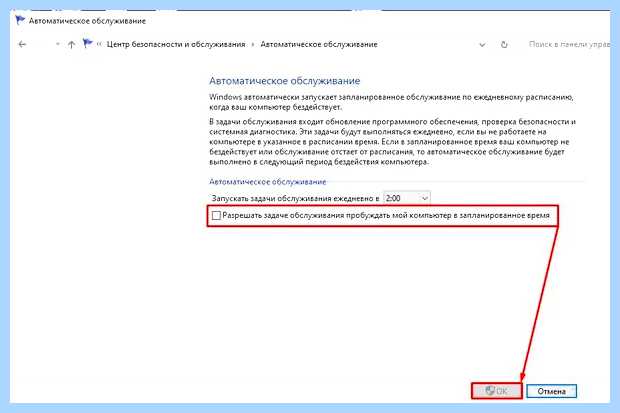620x413 pixels.
Task: Open recent locations chevron beside navigation arrows
Action: click(x=58, y=44)
